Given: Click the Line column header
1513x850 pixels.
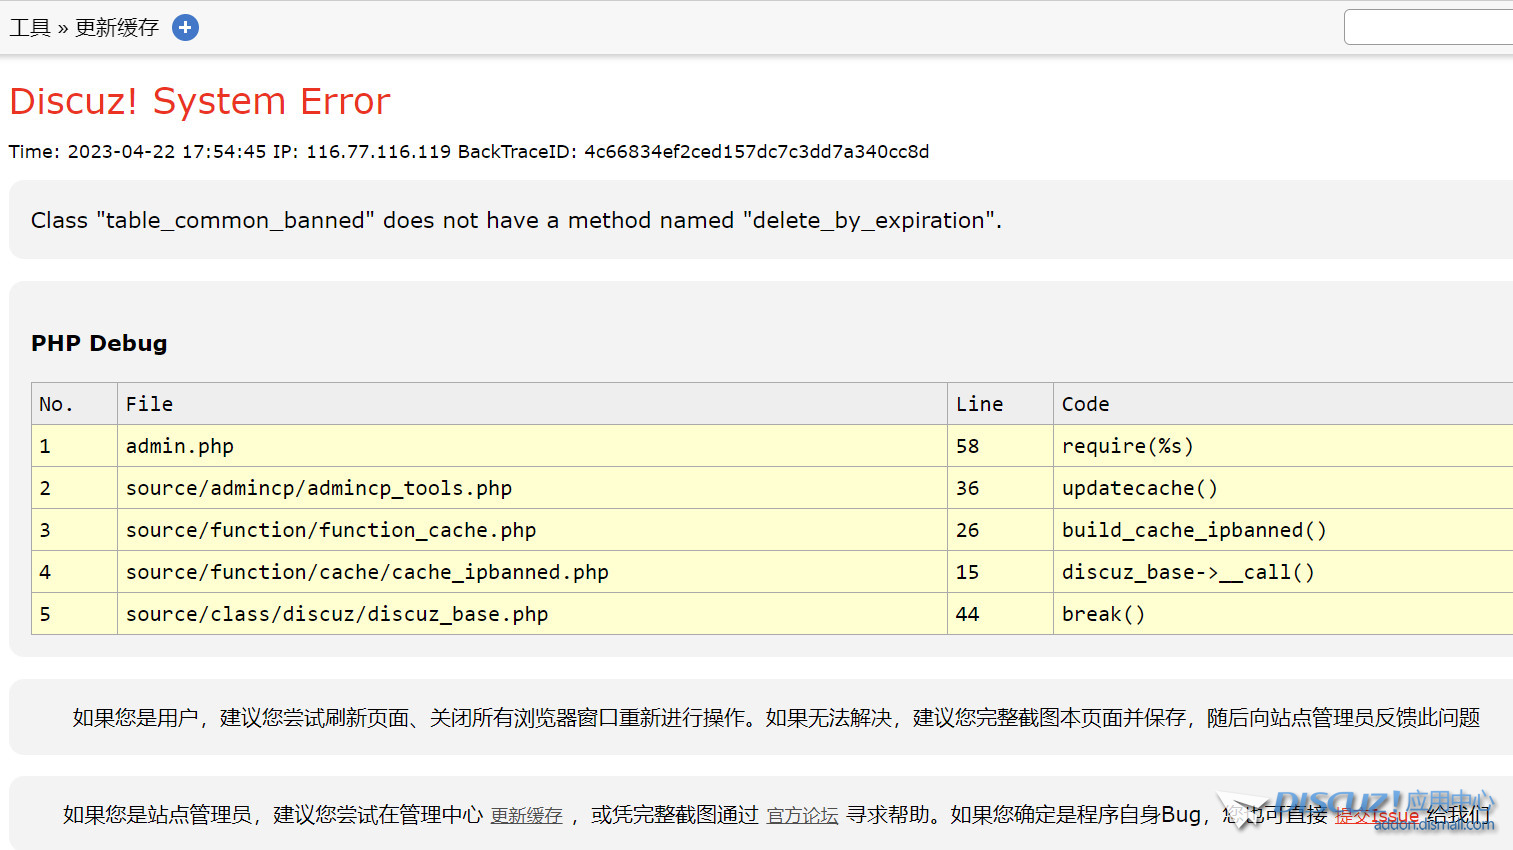Looking at the screenshot, I should tap(1001, 404).
